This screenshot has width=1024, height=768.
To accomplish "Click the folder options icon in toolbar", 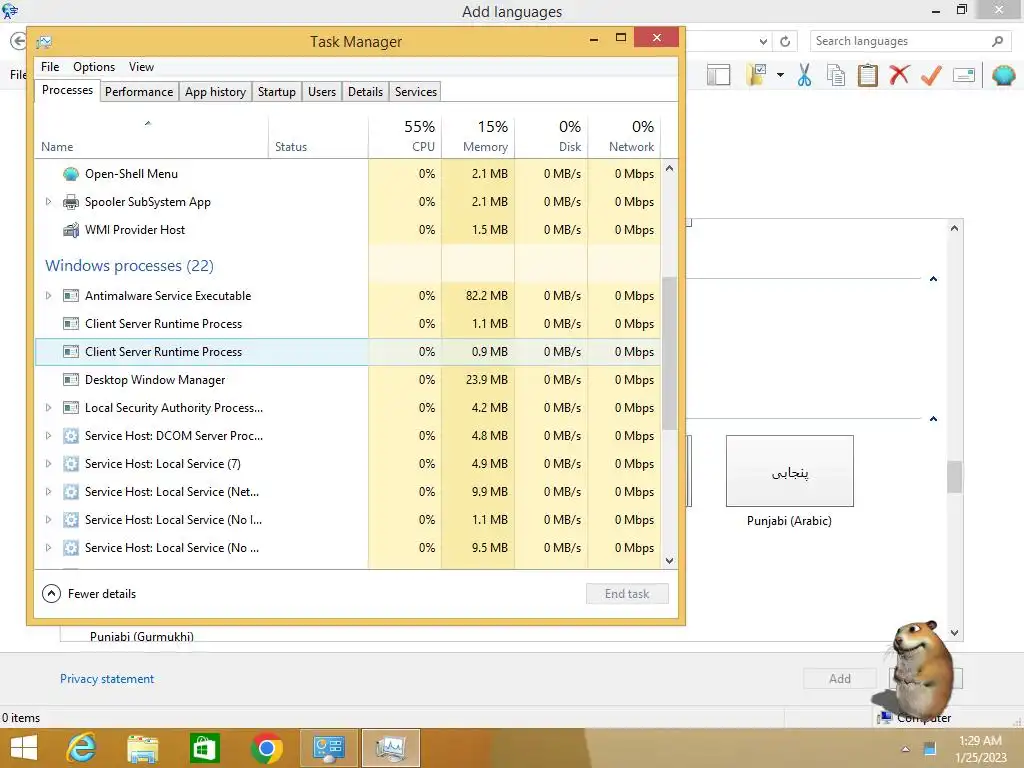I will 757,75.
